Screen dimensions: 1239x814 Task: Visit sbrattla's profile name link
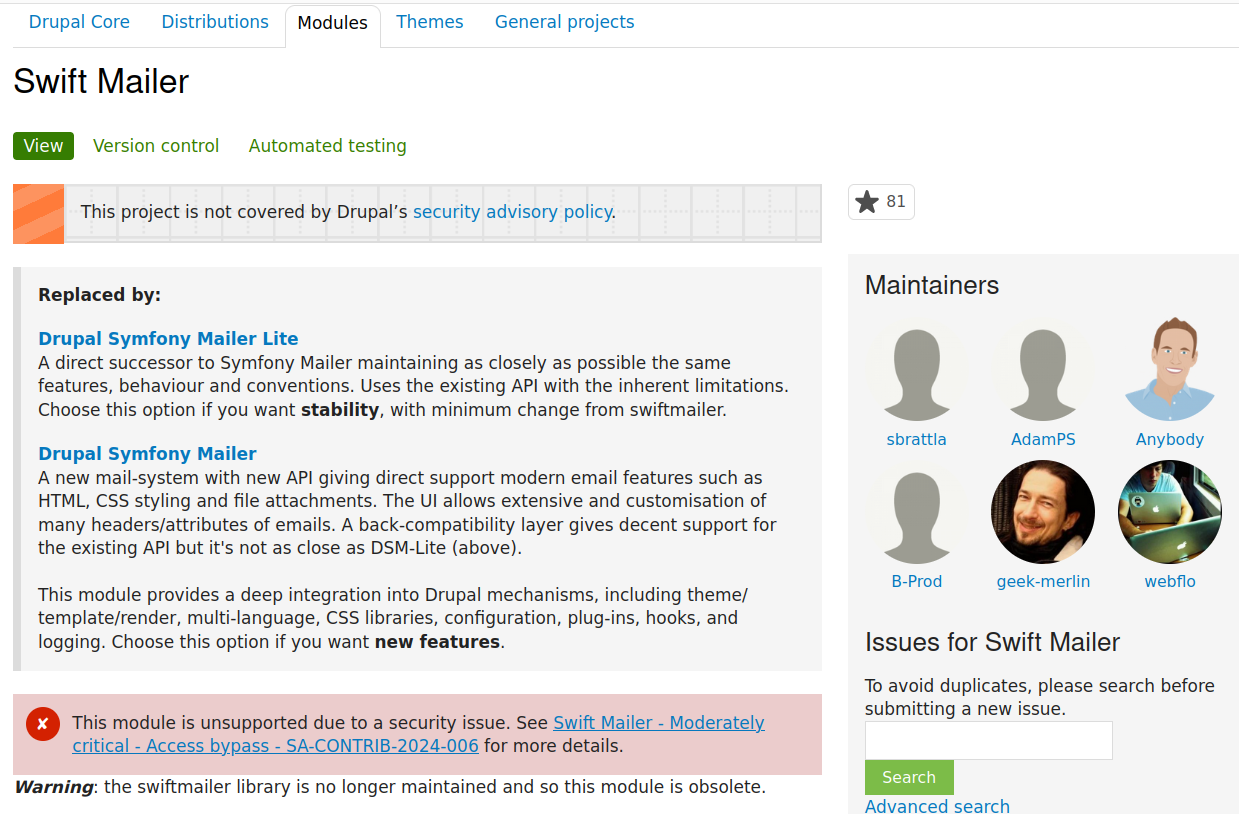pyautogui.click(x=916, y=440)
